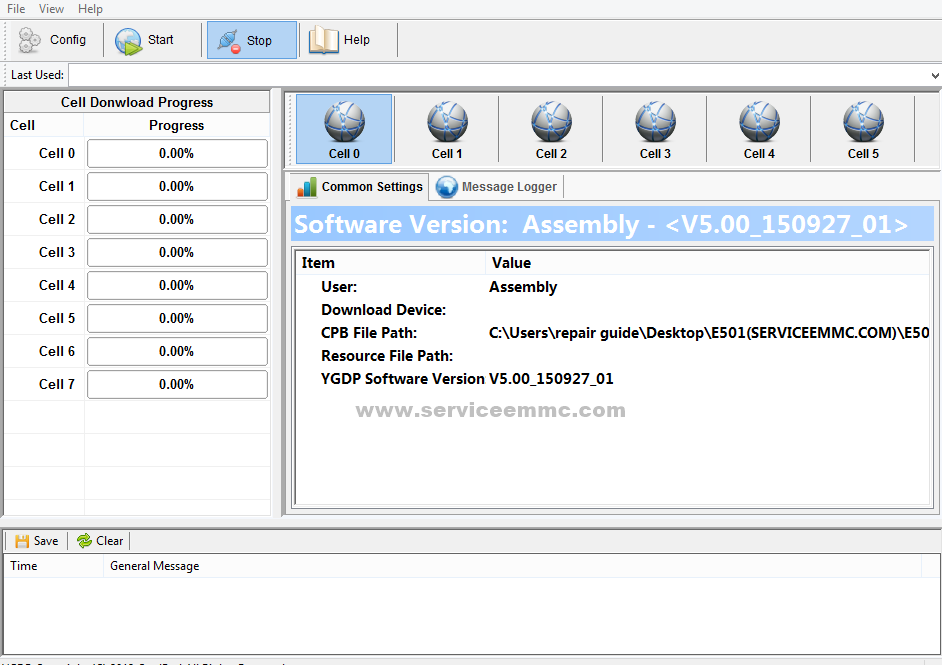
Task: Select the Cell 0 globe icon
Action: point(343,122)
